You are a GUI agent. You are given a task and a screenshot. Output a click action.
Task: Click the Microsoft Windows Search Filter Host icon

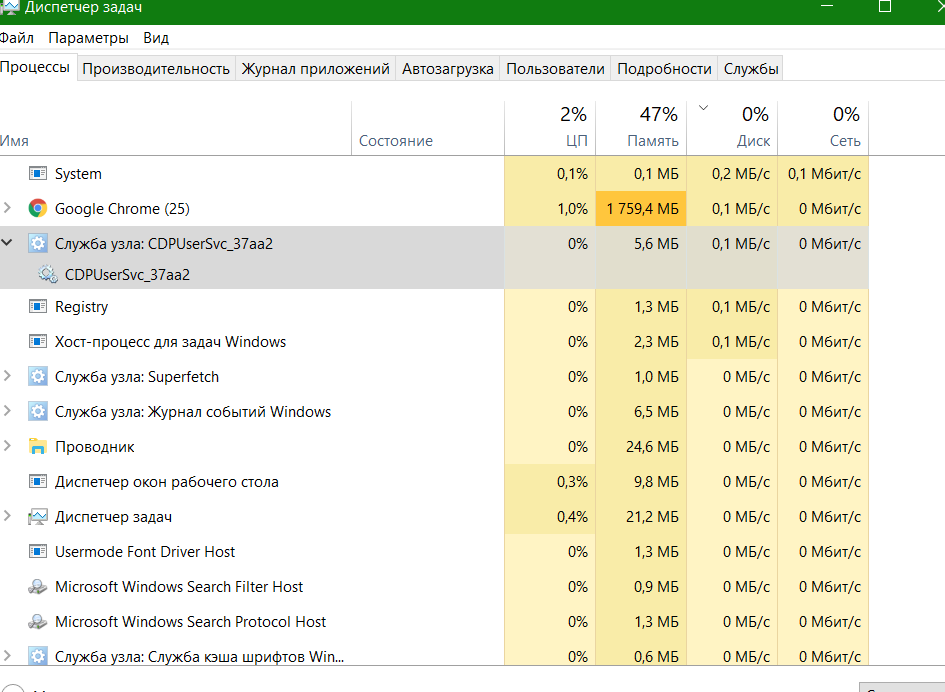38,587
